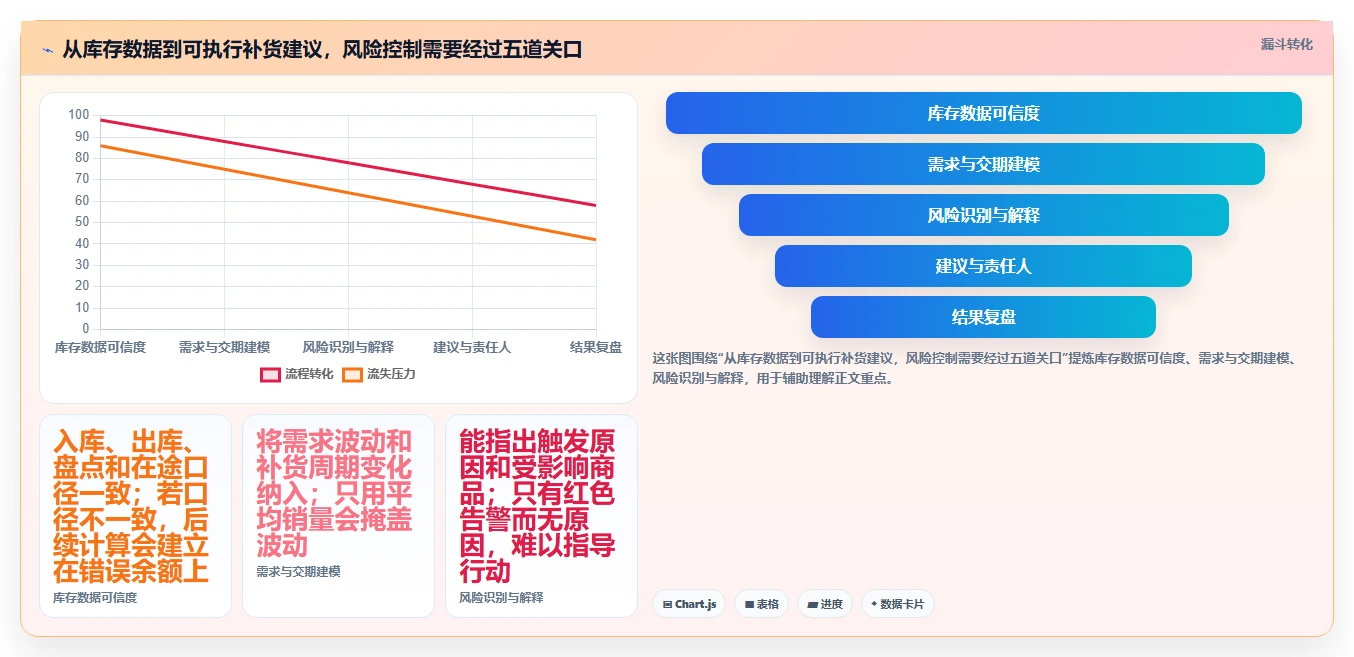
Task: Click the 结果复盘 x-axis label
Action: point(596,347)
